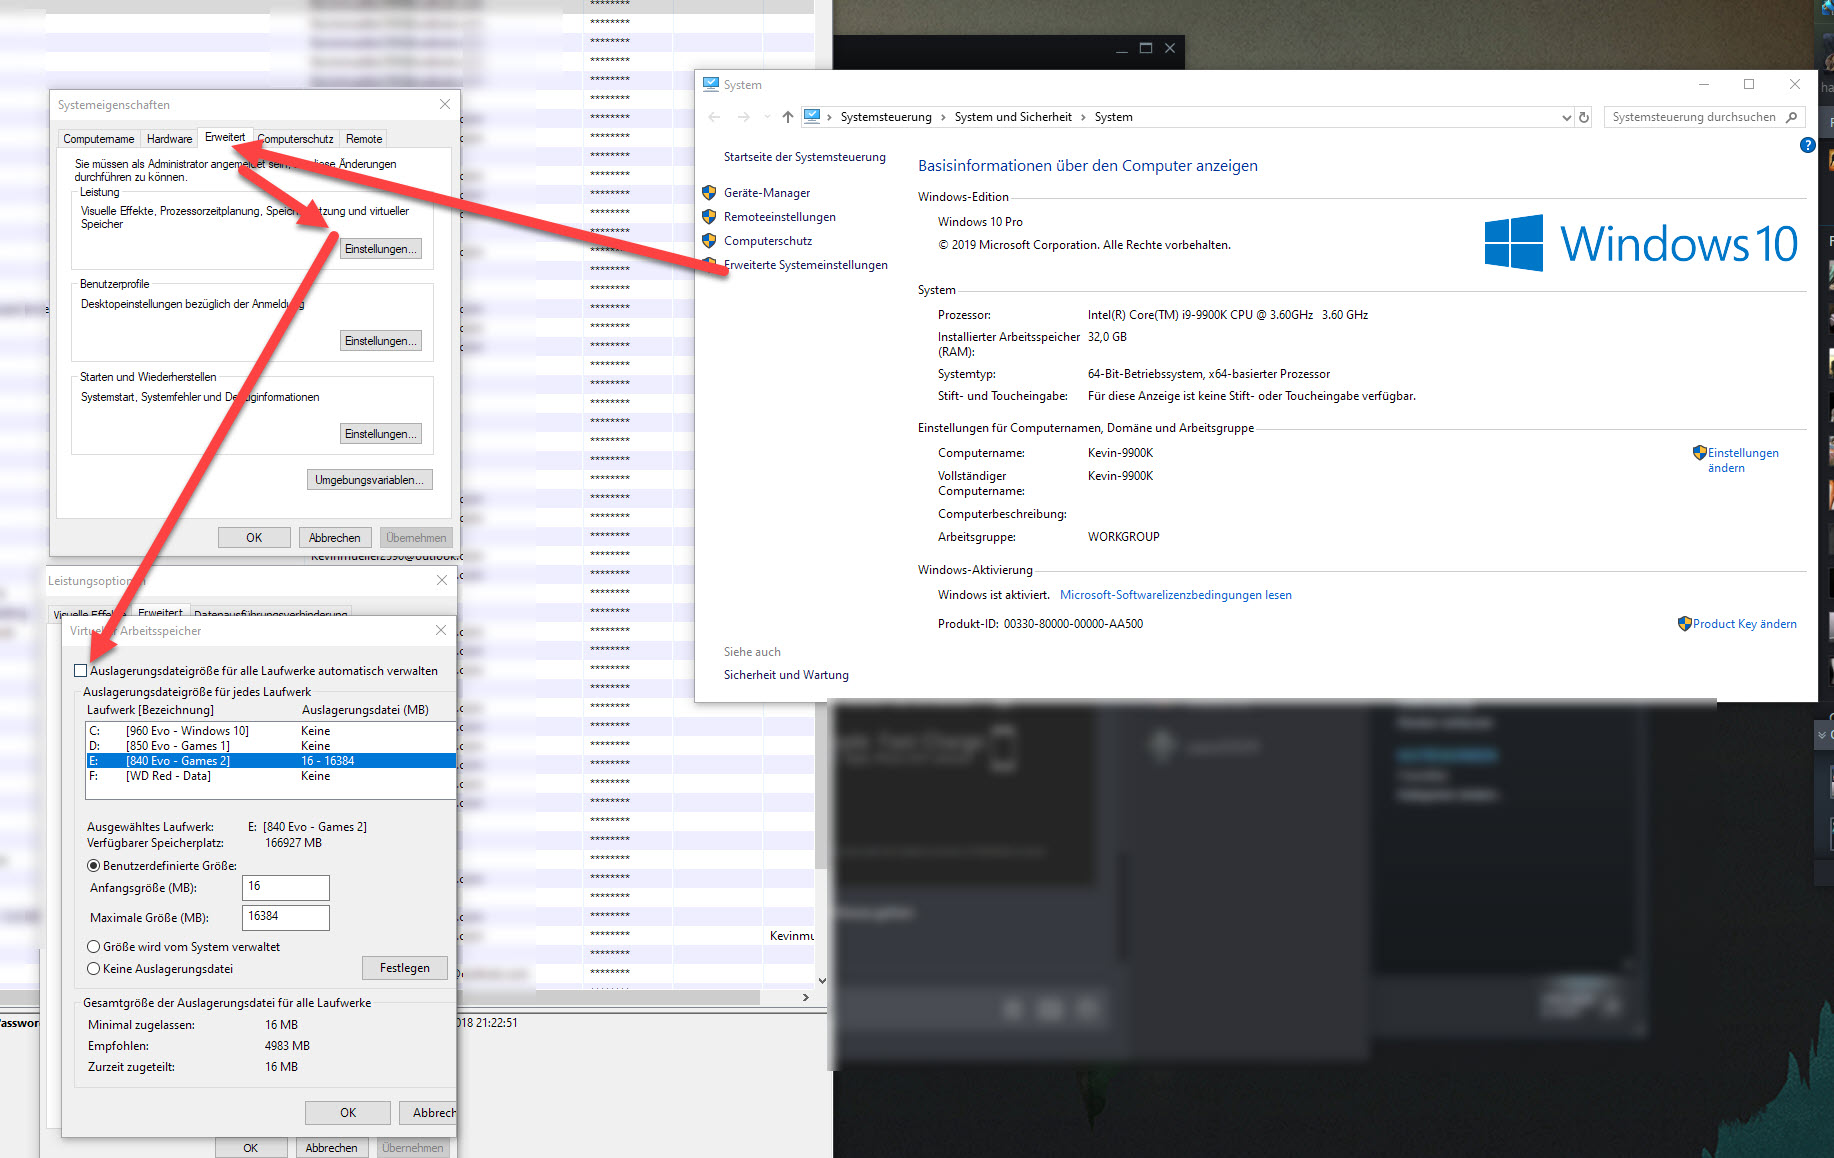Click Festlegen button
1834x1158 pixels.
tap(404, 968)
